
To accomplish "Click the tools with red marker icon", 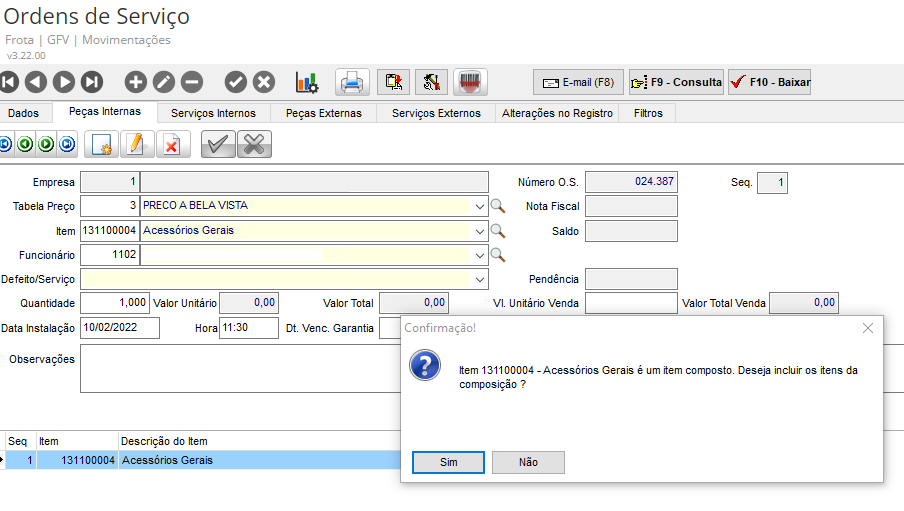I will click(431, 82).
